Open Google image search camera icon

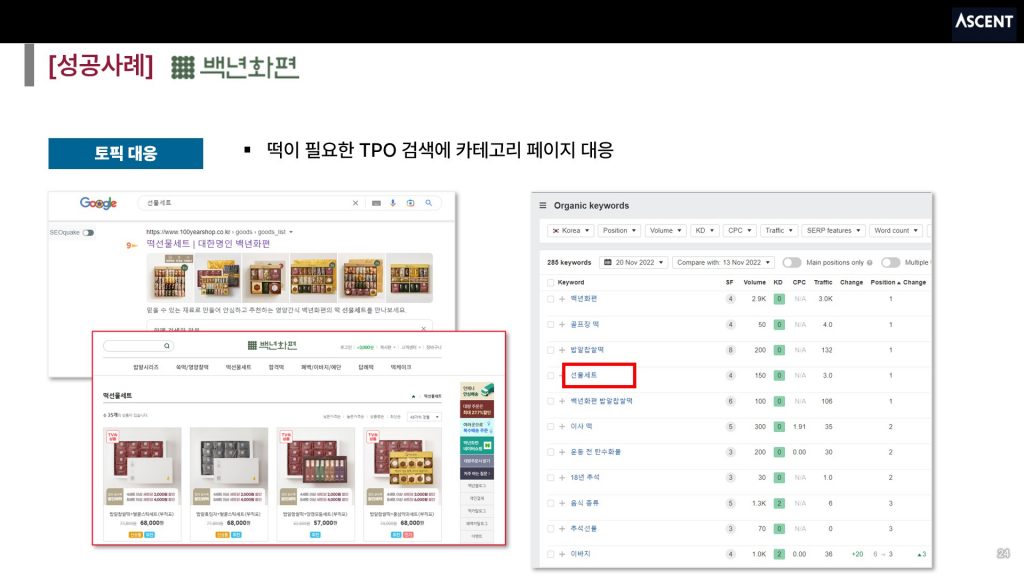coord(411,203)
